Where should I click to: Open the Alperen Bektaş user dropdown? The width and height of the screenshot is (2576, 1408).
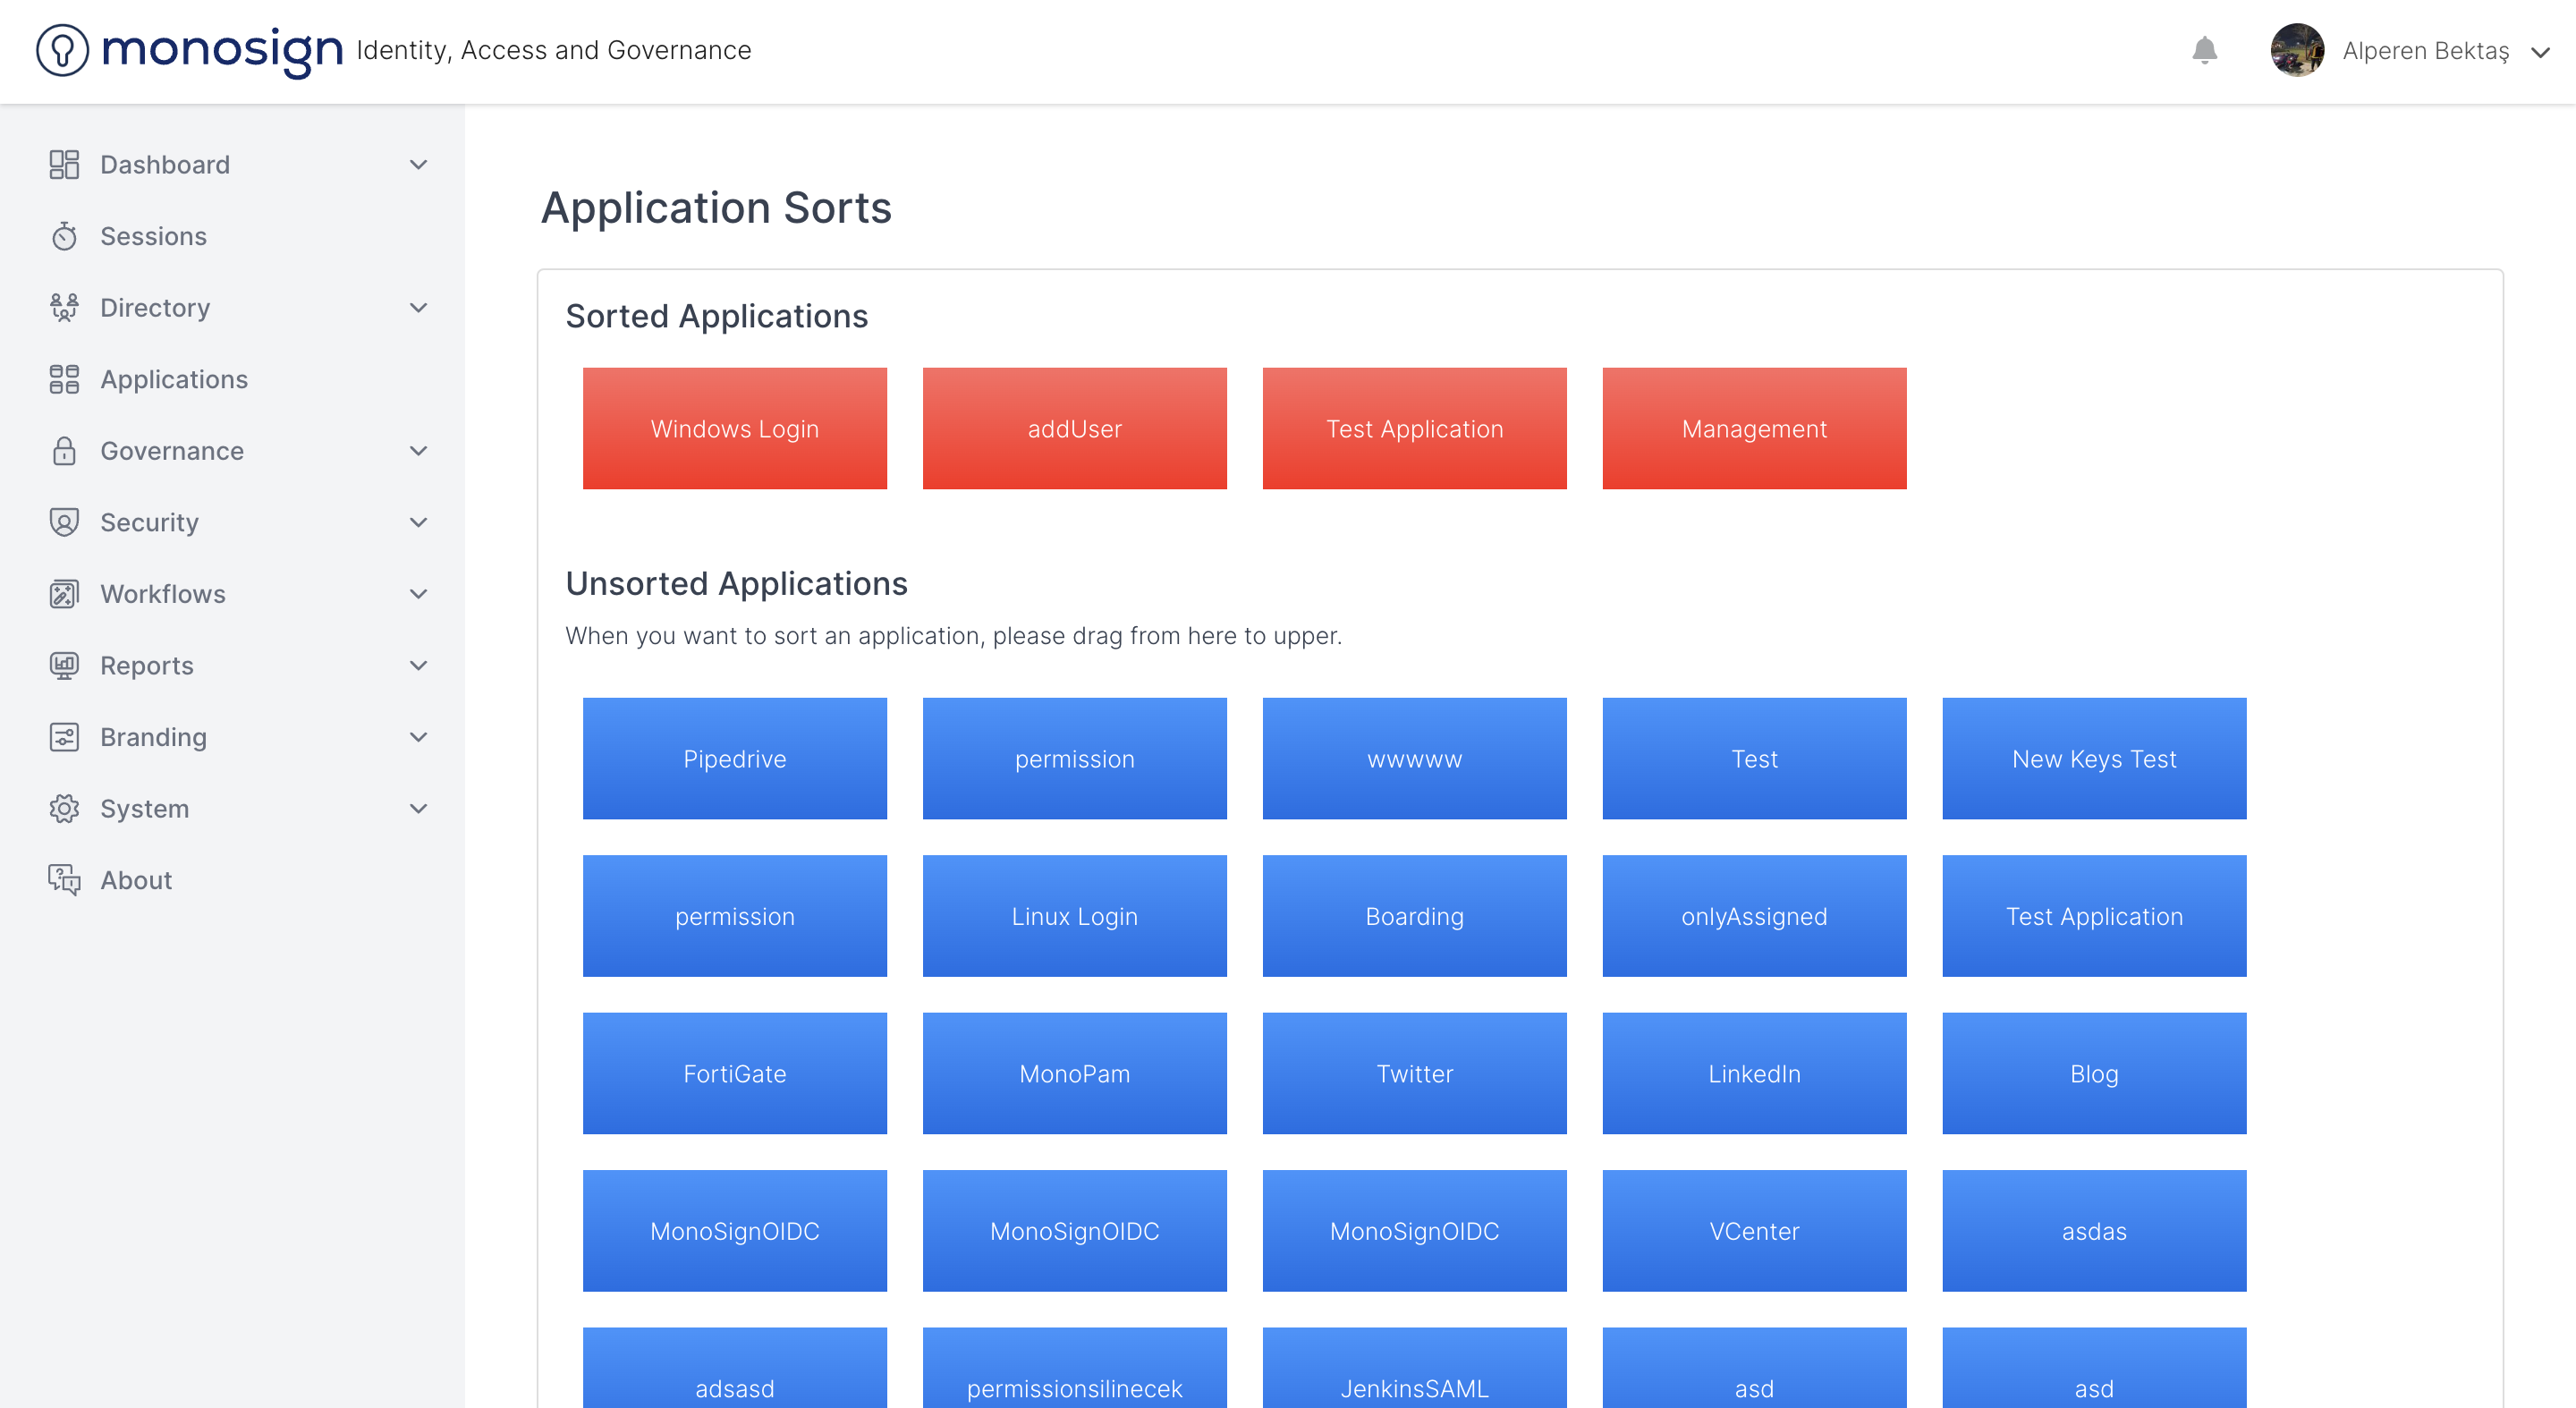point(2540,51)
